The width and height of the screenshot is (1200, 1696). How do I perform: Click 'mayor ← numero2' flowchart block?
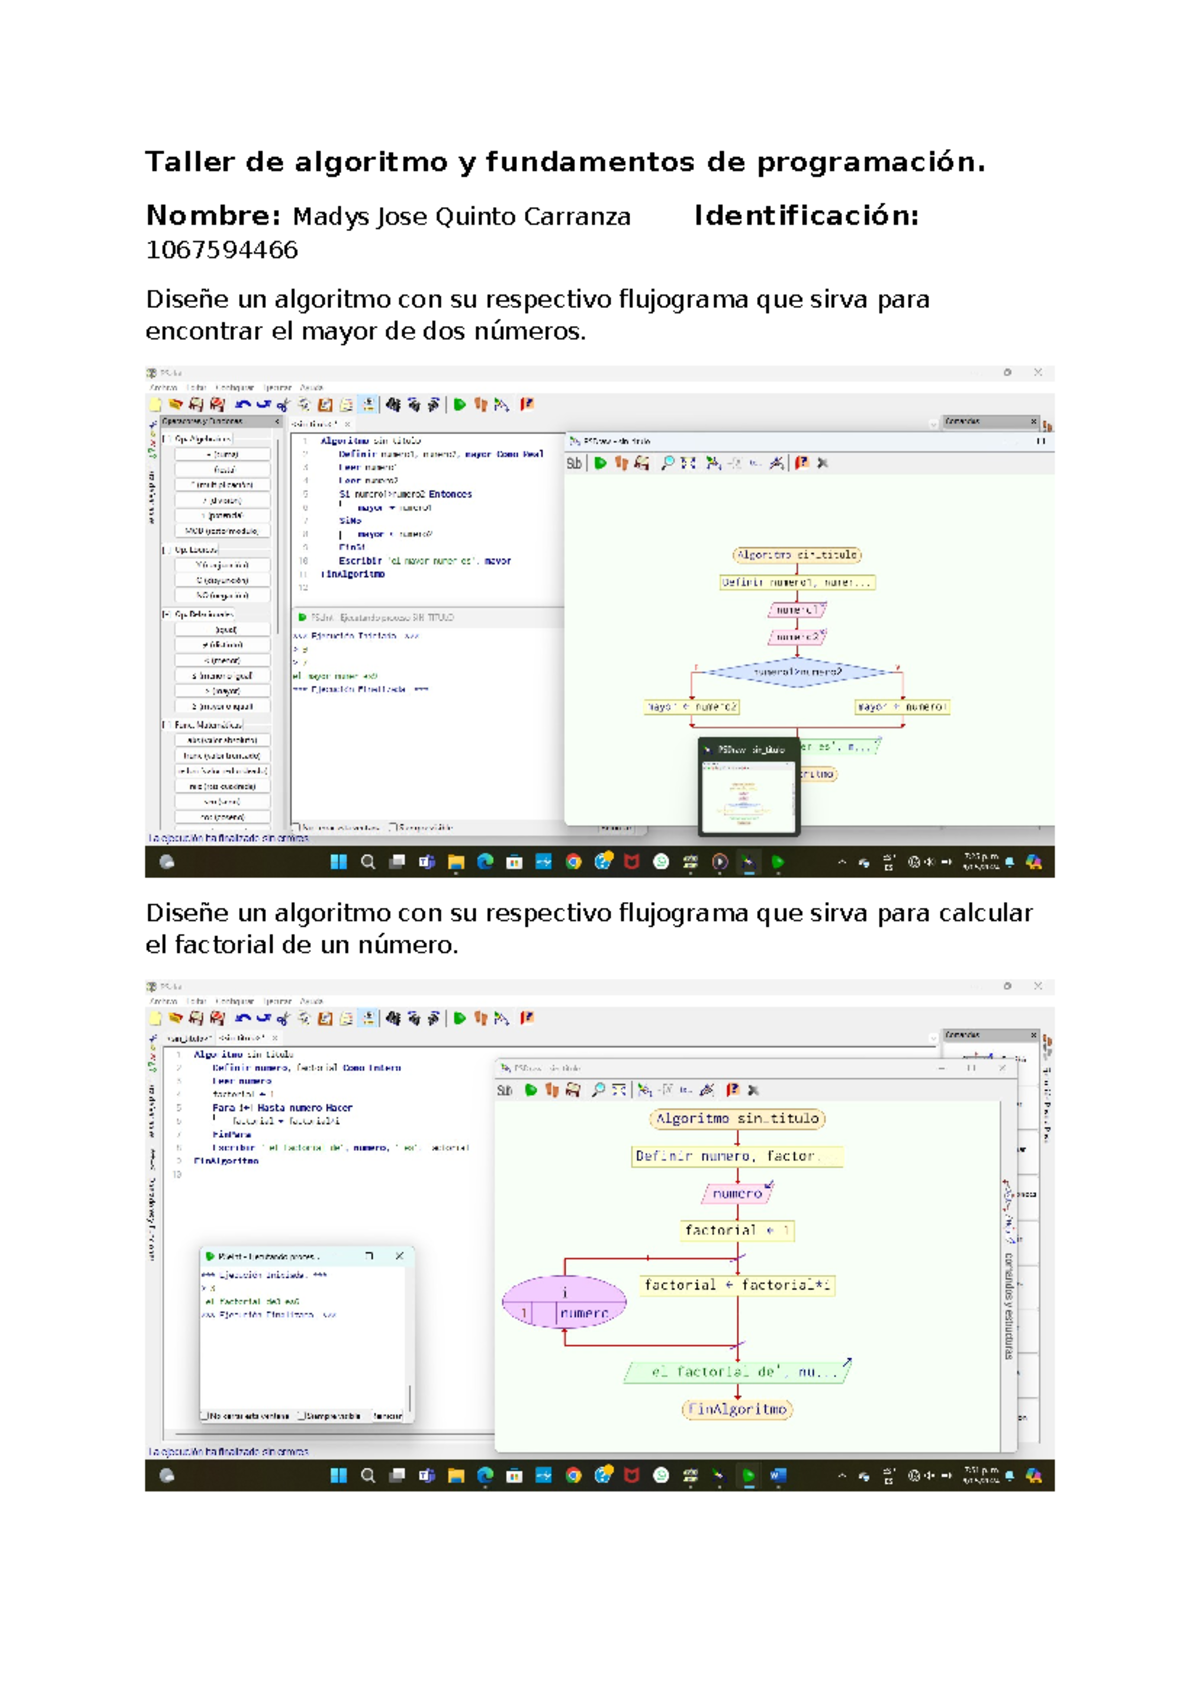(692, 707)
